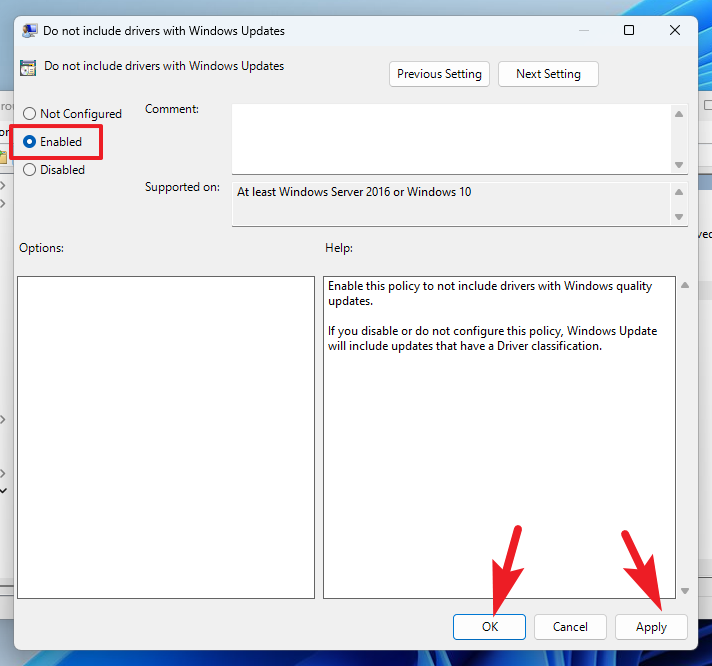The width and height of the screenshot is (712, 666).
Task: Click Cancel to discard changes
Action: [570, 627]
